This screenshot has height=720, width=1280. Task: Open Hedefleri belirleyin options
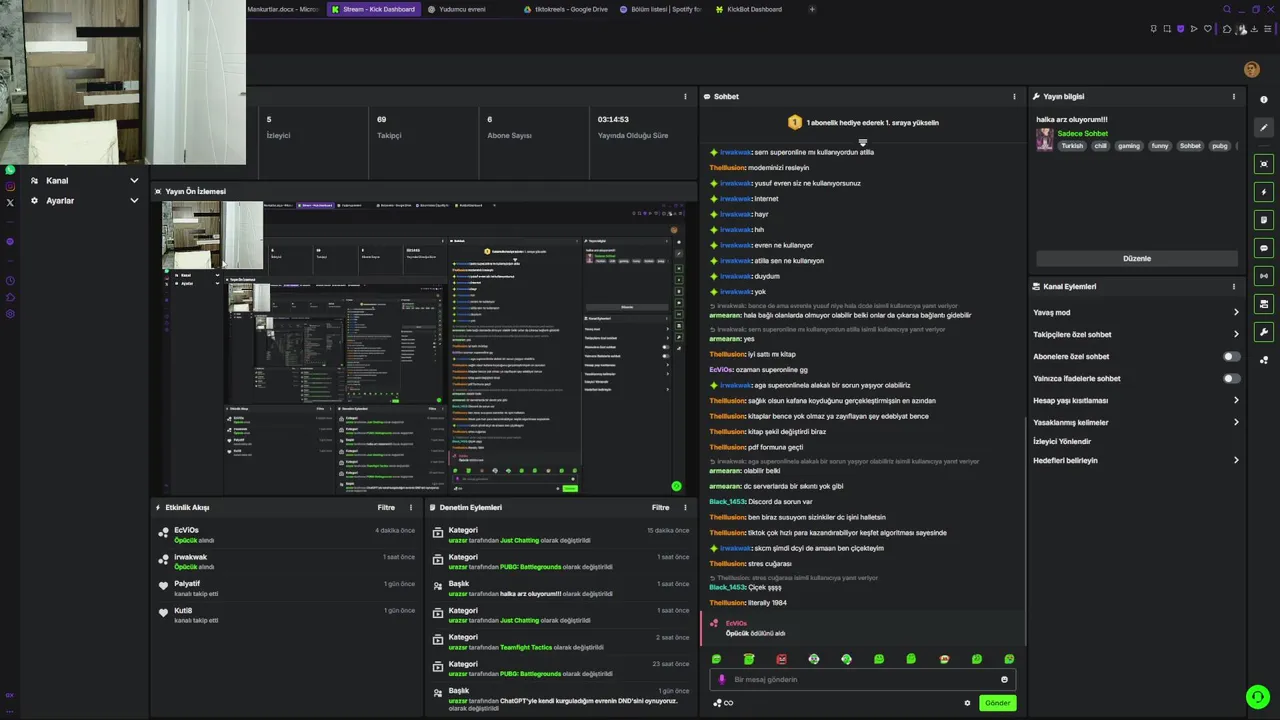[x=1136, y=460]
